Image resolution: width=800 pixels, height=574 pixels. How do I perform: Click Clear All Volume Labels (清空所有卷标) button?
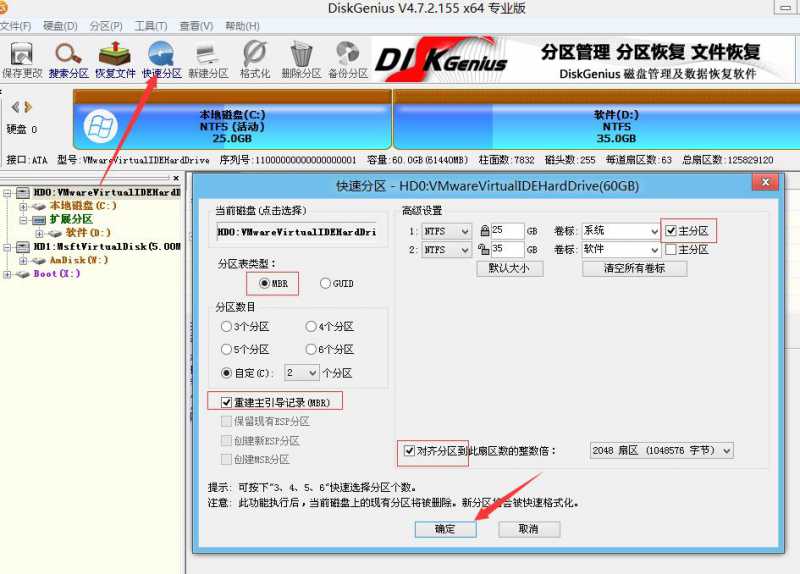coord(635,268)
